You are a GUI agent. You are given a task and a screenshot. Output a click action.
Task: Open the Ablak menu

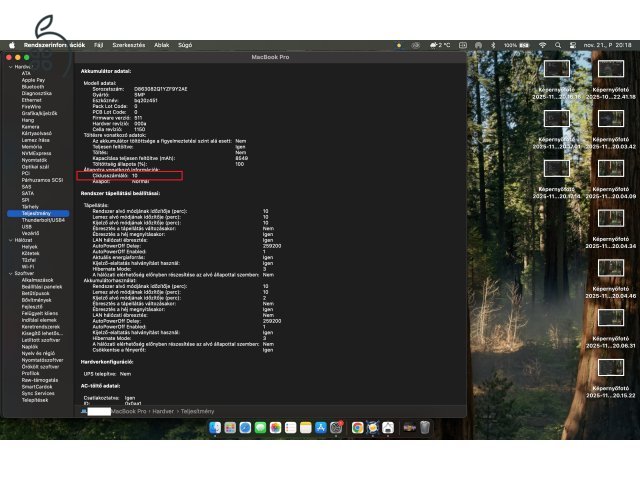(x=162, y=45)
